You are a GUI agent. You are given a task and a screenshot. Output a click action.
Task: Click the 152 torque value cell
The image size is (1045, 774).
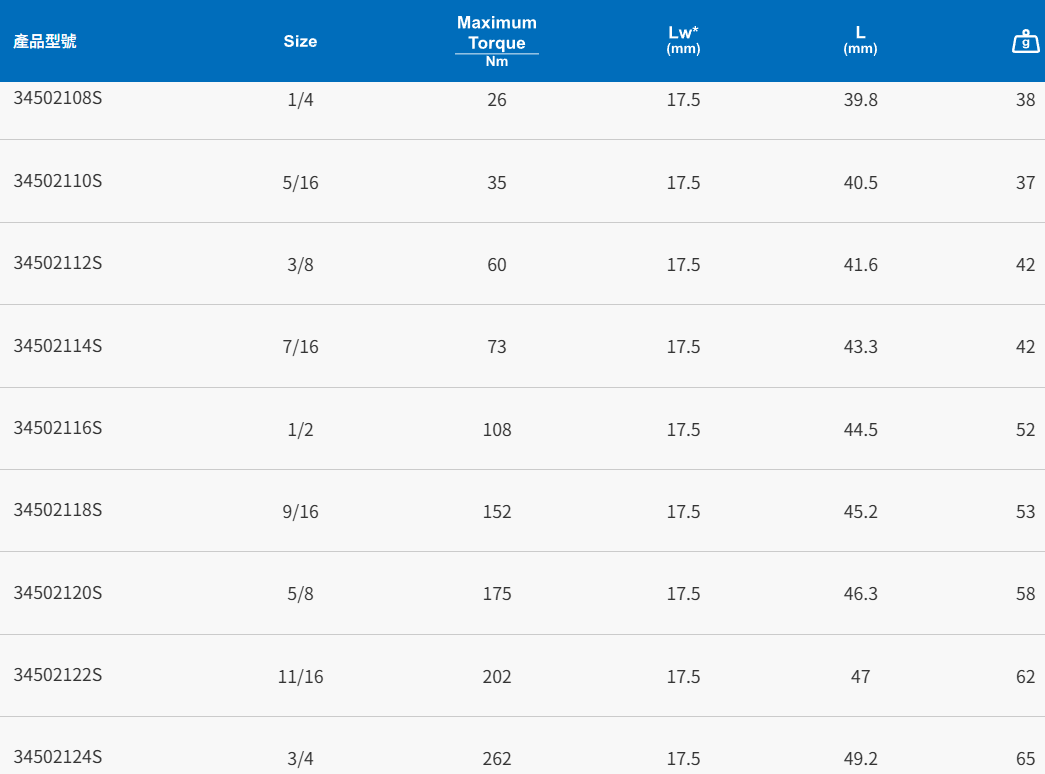click(497, 512)
